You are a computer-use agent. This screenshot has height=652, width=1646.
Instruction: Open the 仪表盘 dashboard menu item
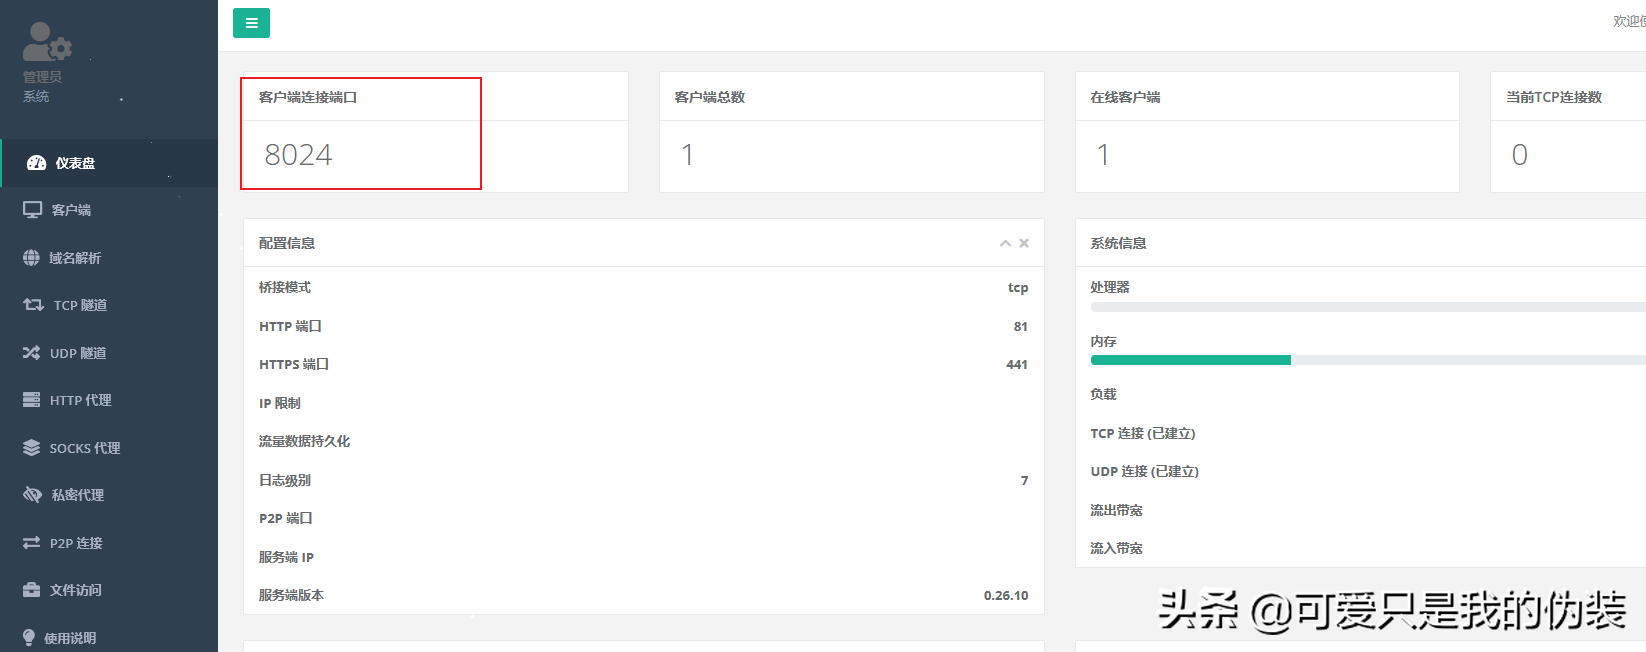coord(109,163)
